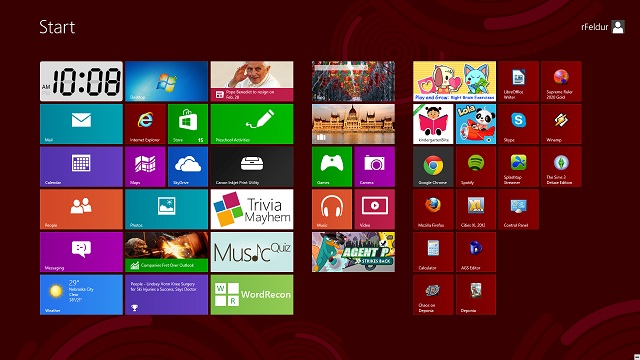Open the Camera tile
The width and height of the screenshot is (640, 360).
click(375, 167)
